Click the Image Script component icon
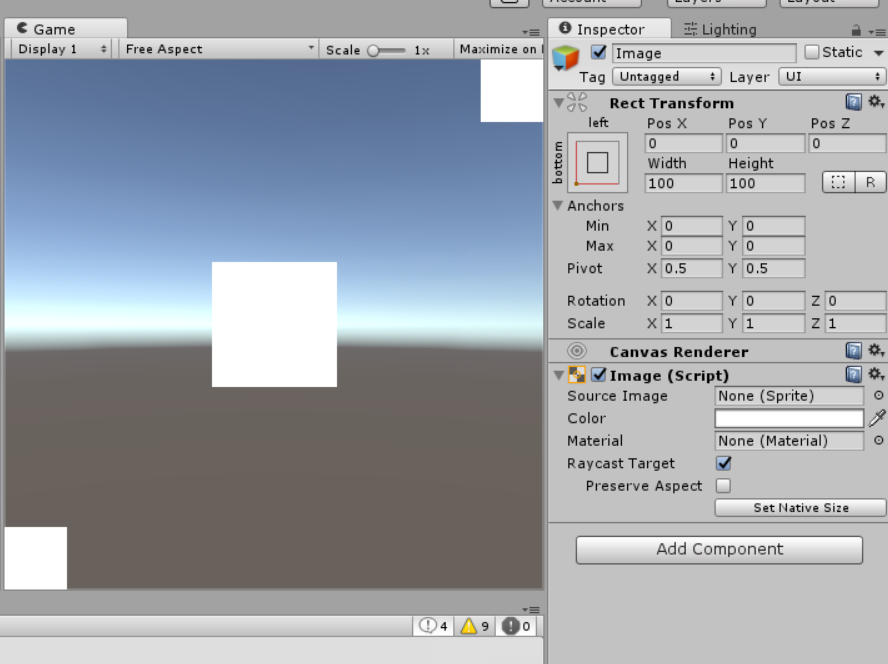This screenshot has height=664, width=888. click(577, 374)
